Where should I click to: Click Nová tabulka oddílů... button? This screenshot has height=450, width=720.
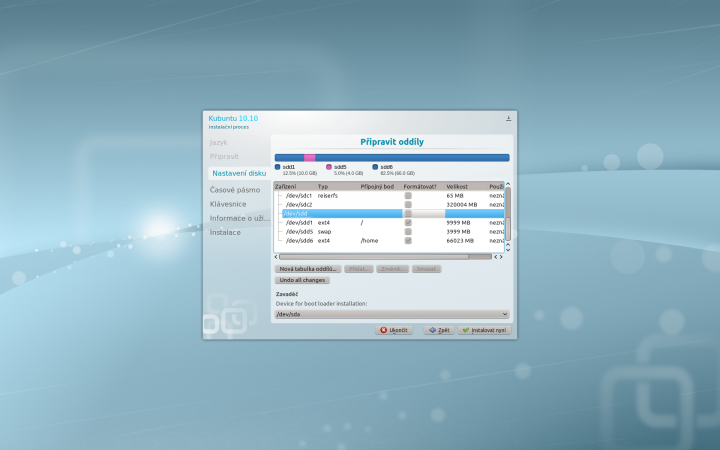point(308,269)
